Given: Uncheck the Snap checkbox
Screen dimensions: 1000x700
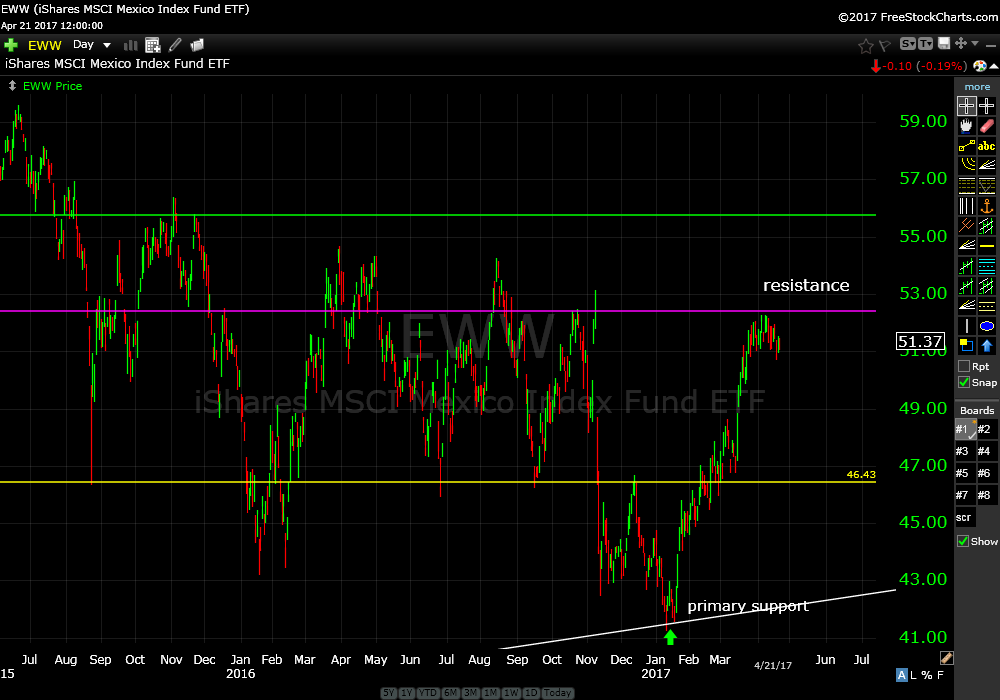Looking at the screenshot, I should click(x=964, y=383).
